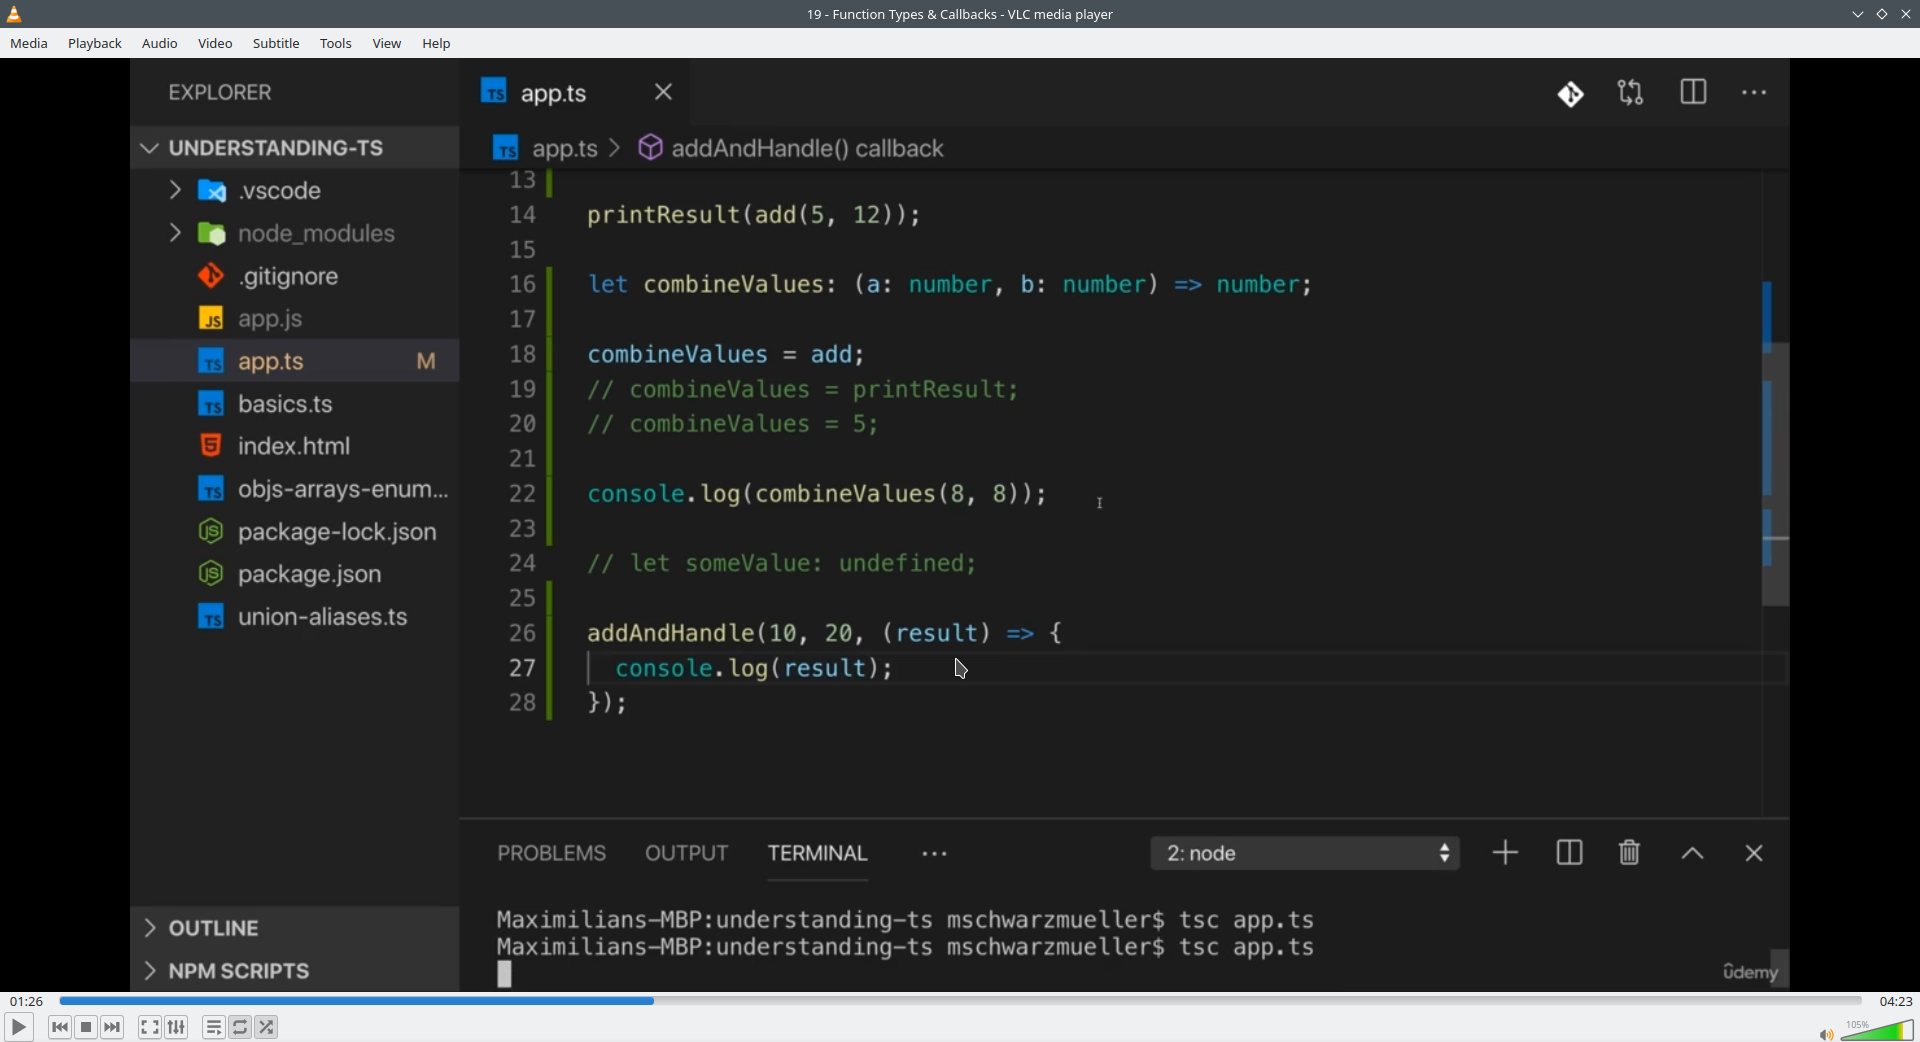1920x1042 pixels.
Task: Click the total time 04:23 label
Action: click(1895, 1001)
